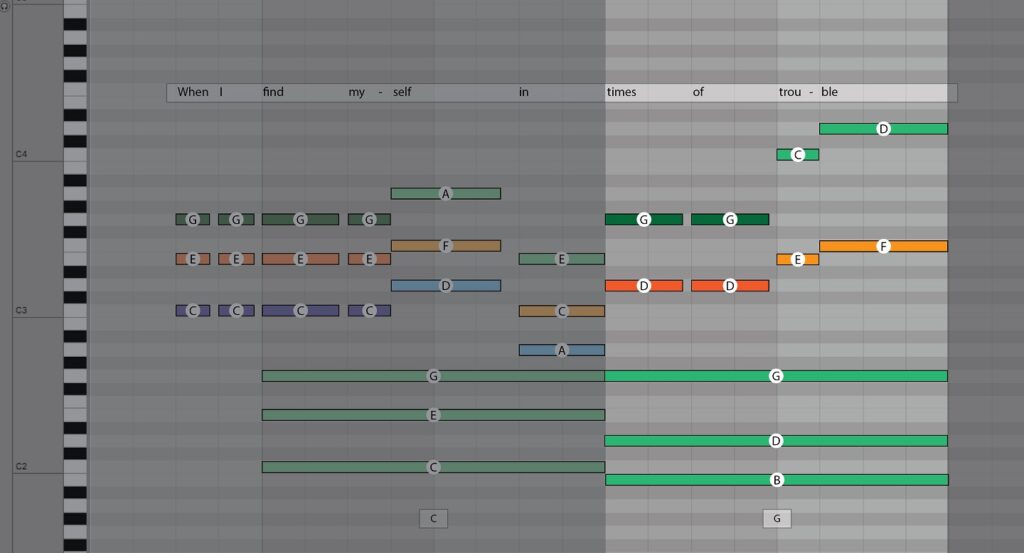Image resolution: width=1024 pixels, height=553 pixels.
Task: Select the blue A note under 'in'
Action: 562,350
